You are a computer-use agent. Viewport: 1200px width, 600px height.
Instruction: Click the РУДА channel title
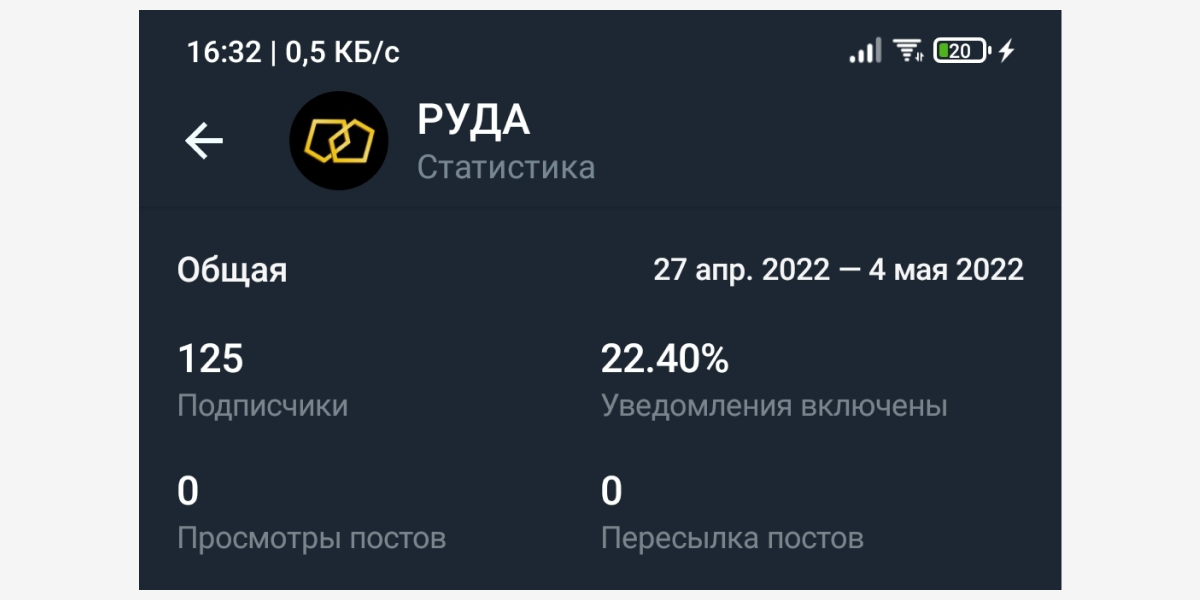[473, 121]
